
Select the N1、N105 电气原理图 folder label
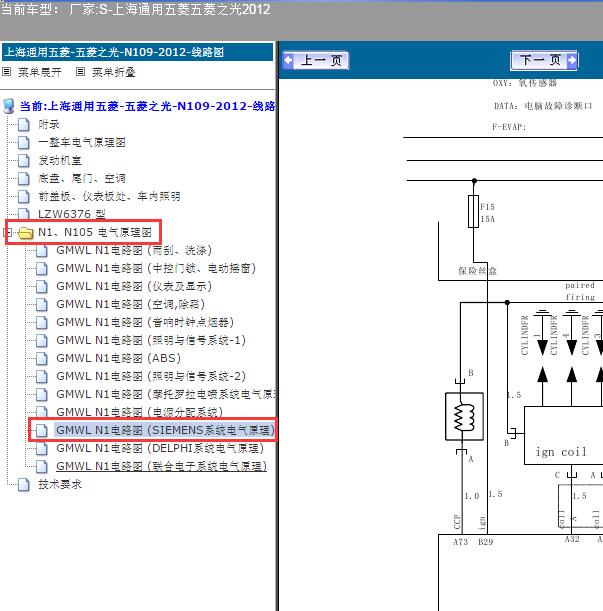click(95, 232)
